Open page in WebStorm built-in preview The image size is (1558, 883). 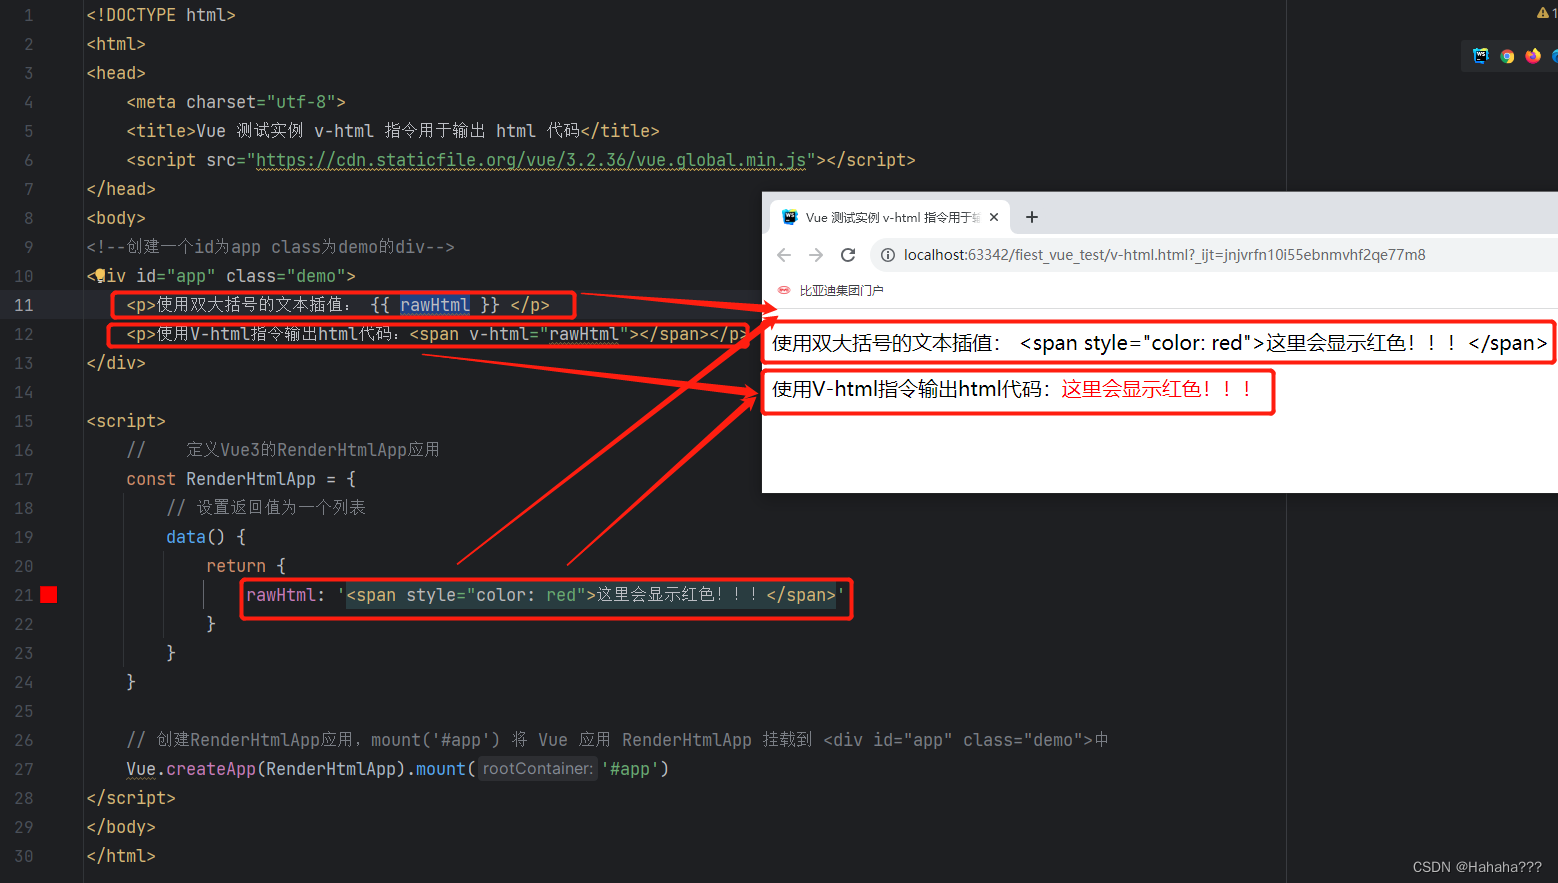click(1481, 56)
